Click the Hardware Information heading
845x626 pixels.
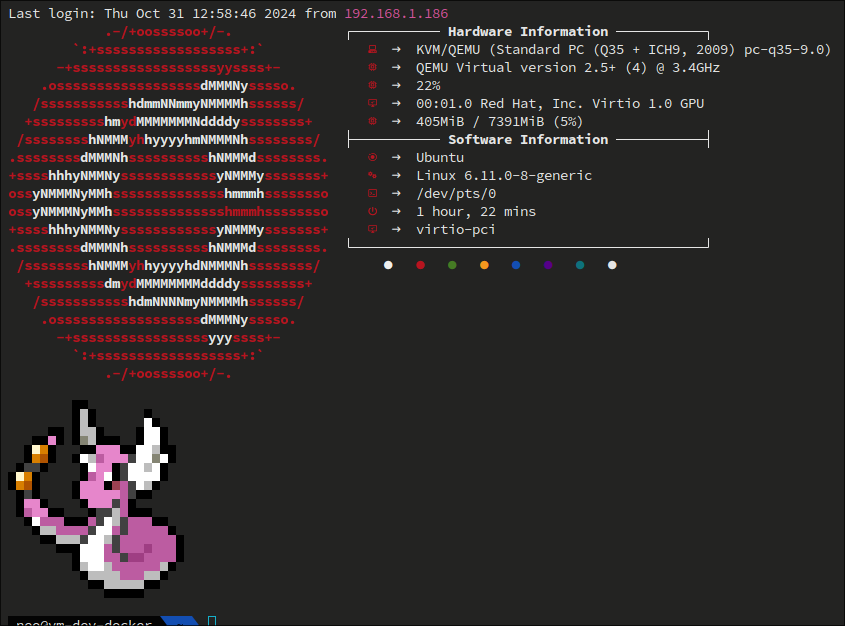(x=528, y=31)
